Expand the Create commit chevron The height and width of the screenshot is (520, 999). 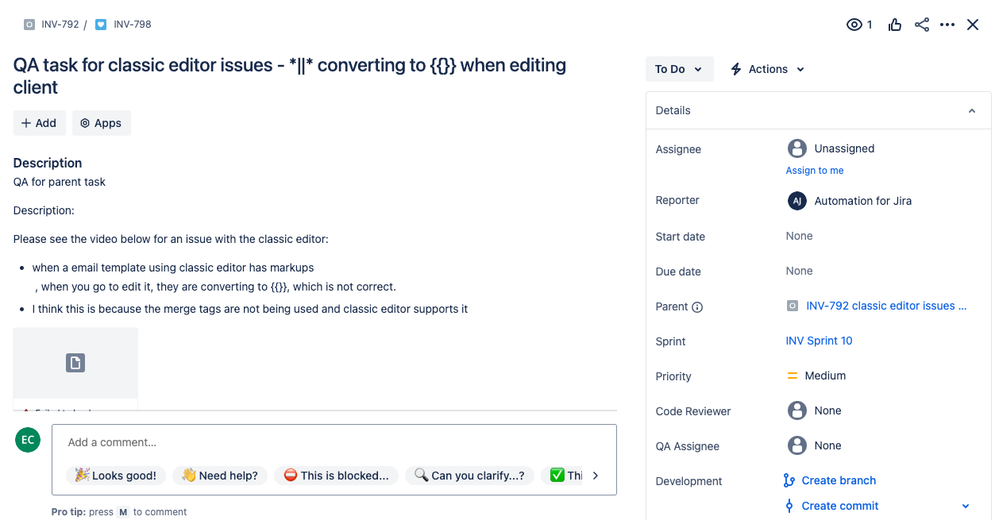point(965,506)
